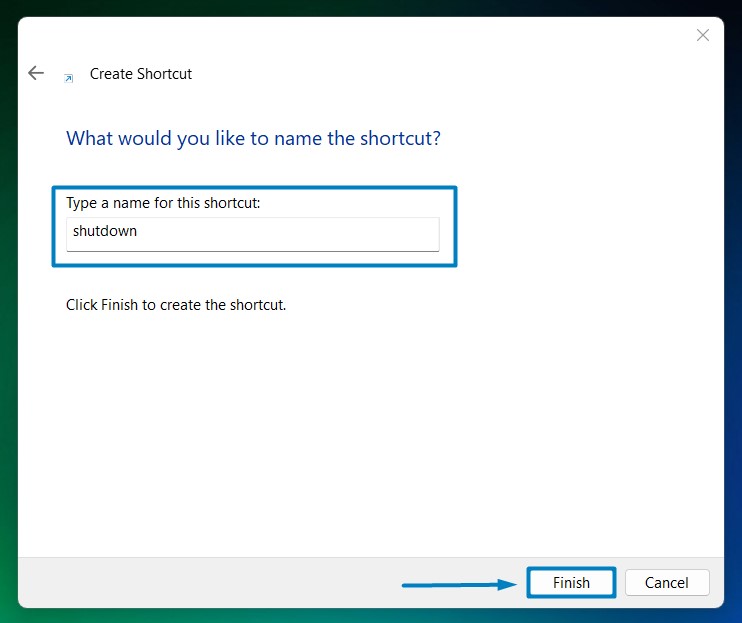The width and height of the screenshot is (742, 623).
Task: Click the Finish button
Action: point(571,582)
